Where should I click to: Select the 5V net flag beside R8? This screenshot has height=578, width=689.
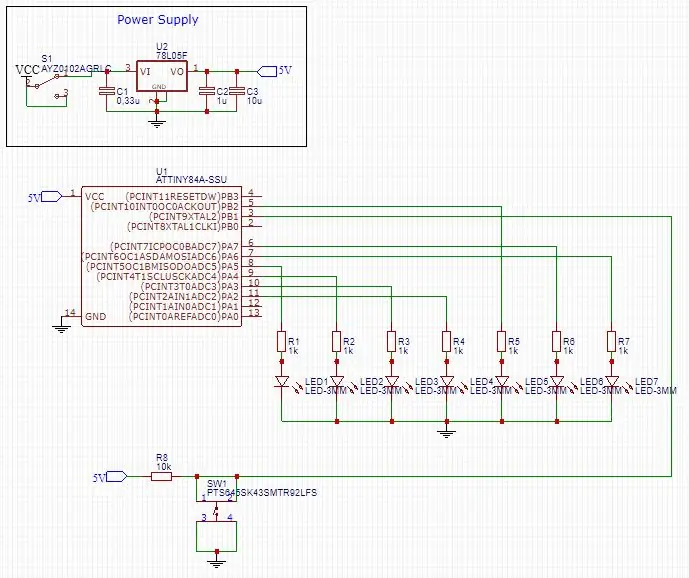point(117,476)
